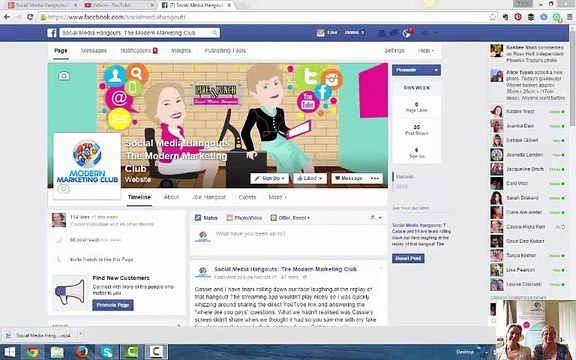Image resolution: width=576 pixels, height=360 pixels.
Task: Open the Insights tab
Action: pos(181,51)
